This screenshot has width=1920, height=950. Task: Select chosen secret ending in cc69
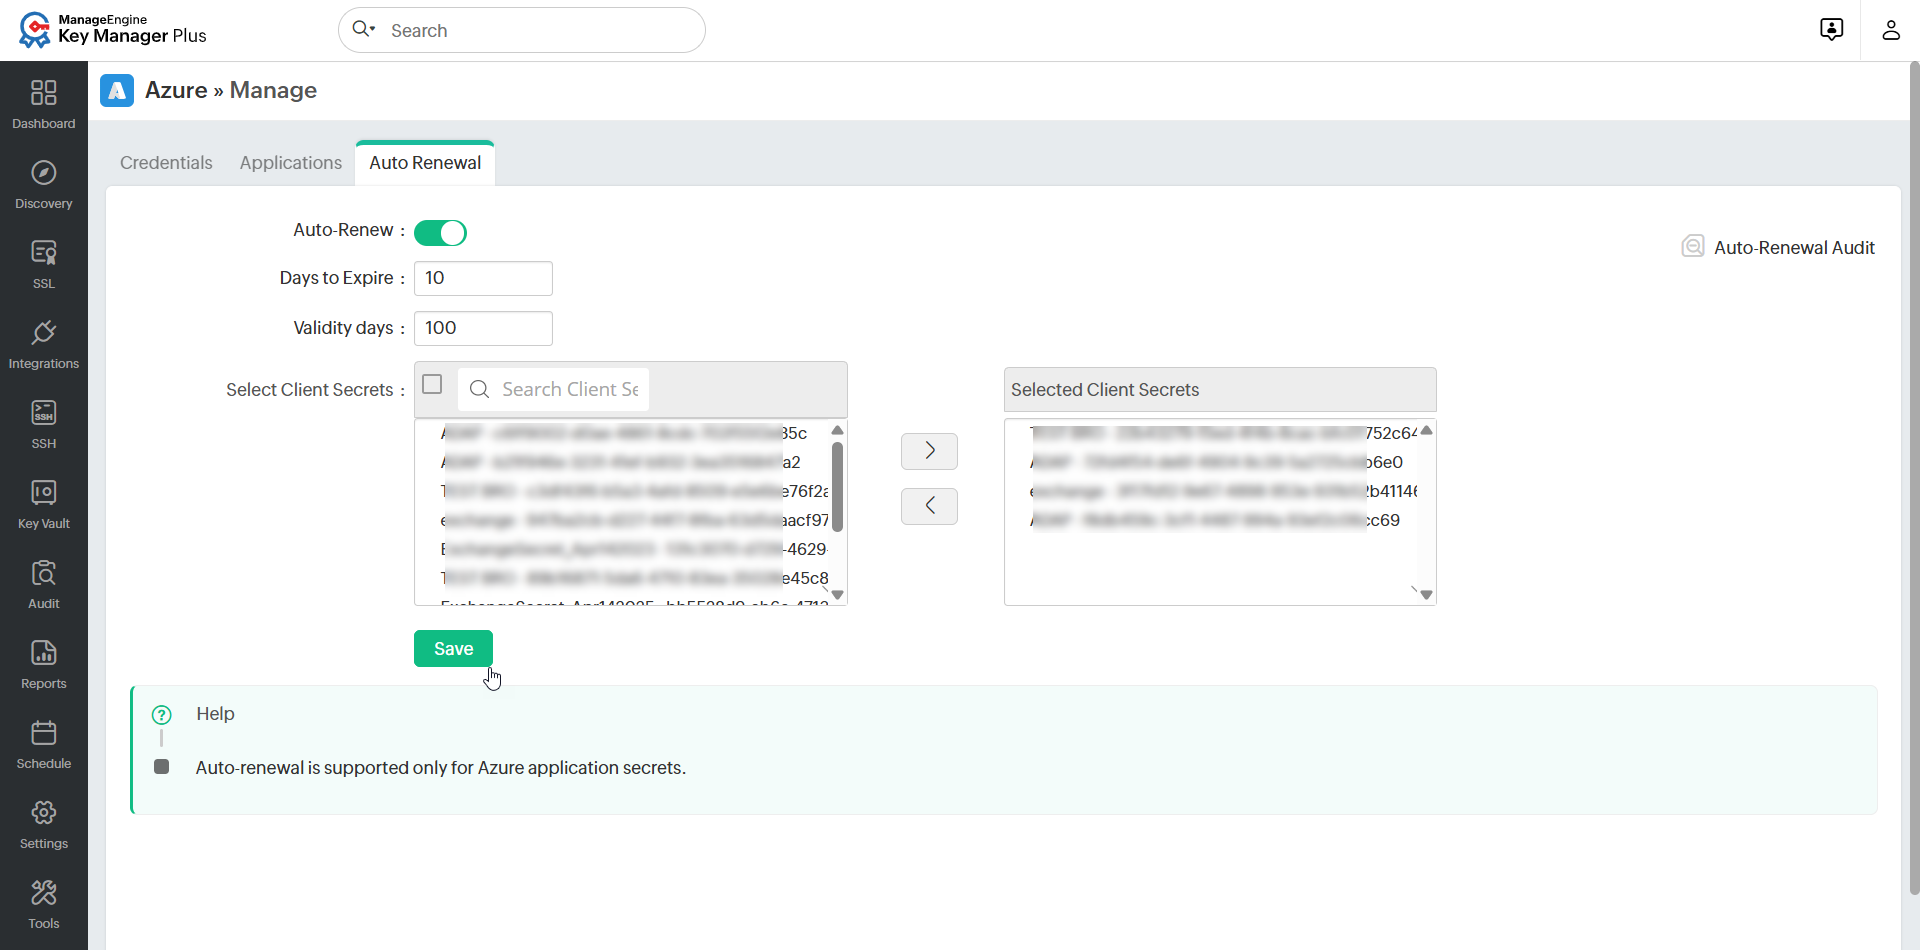1215,520
